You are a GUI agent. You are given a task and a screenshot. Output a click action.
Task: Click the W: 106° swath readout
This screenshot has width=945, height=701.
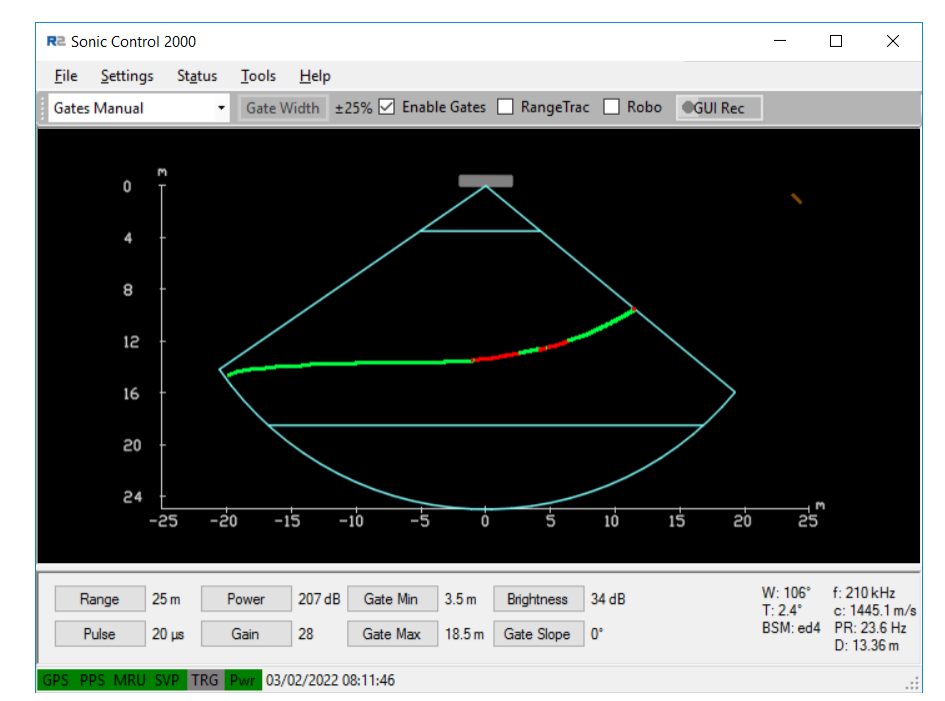pos(786,593)
